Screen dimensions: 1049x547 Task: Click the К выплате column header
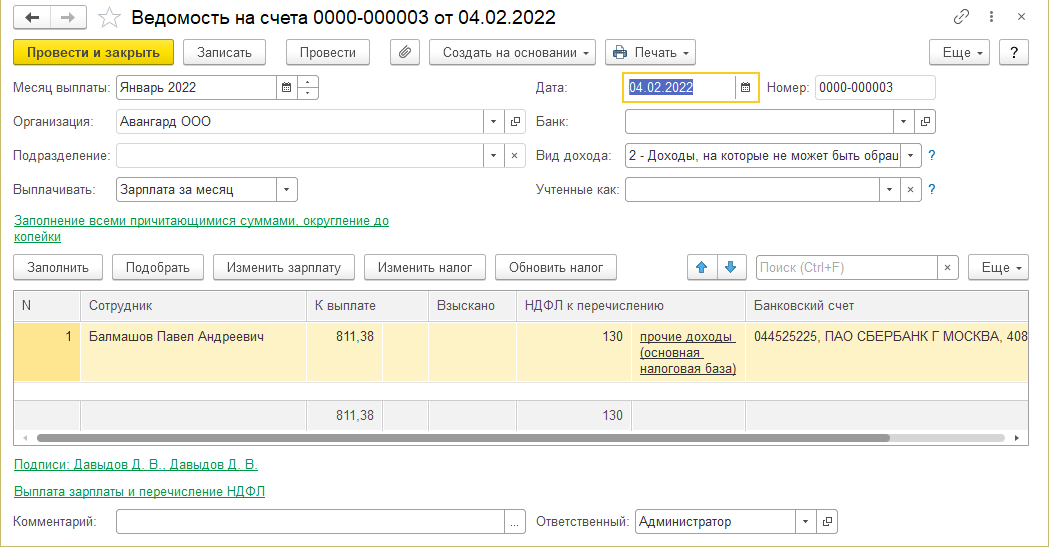pos(367,306)
